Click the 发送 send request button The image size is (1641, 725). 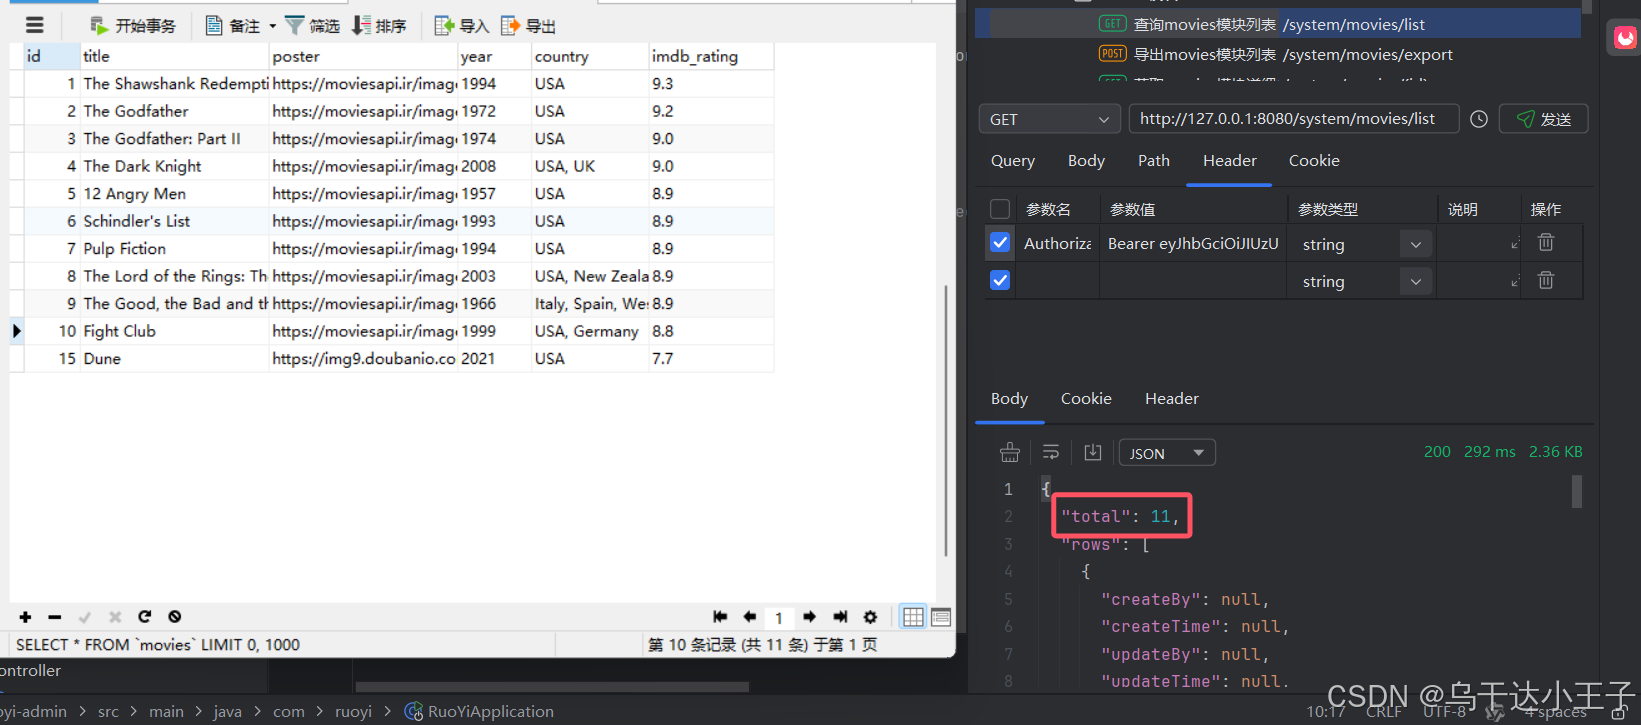point(1543,119)
